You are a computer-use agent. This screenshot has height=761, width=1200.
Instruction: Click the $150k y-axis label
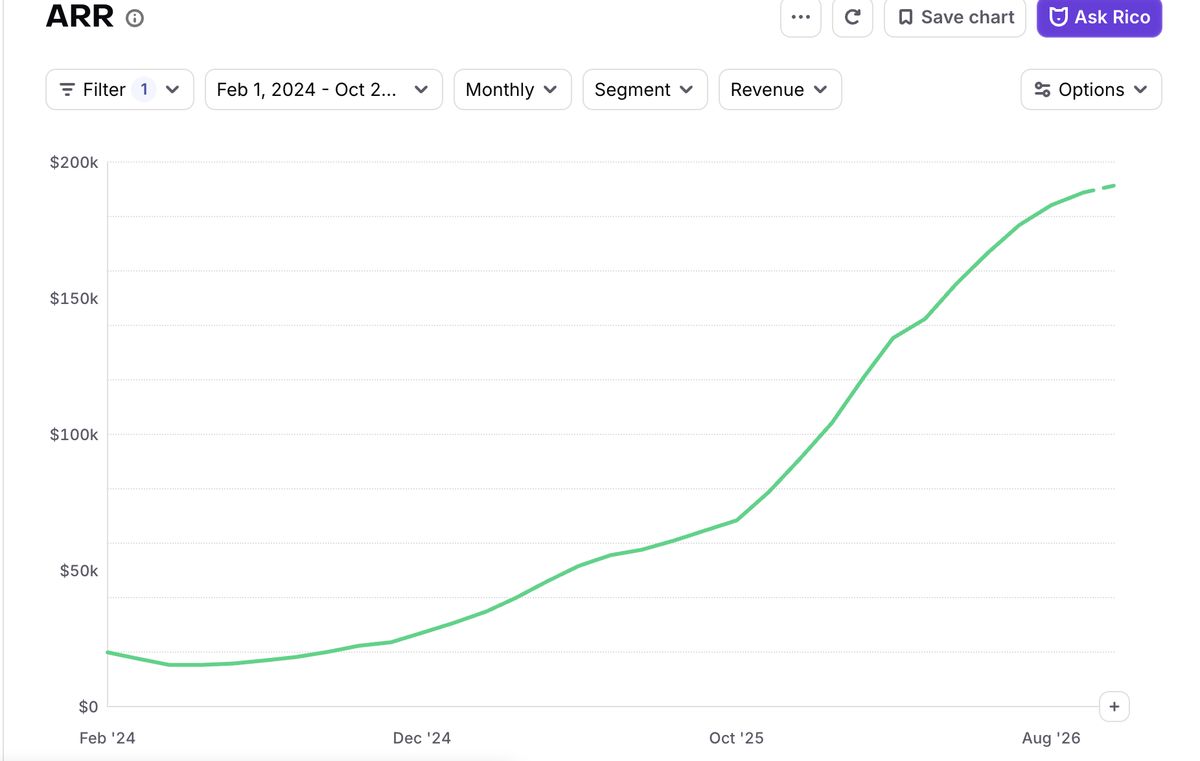click(74, 298)
